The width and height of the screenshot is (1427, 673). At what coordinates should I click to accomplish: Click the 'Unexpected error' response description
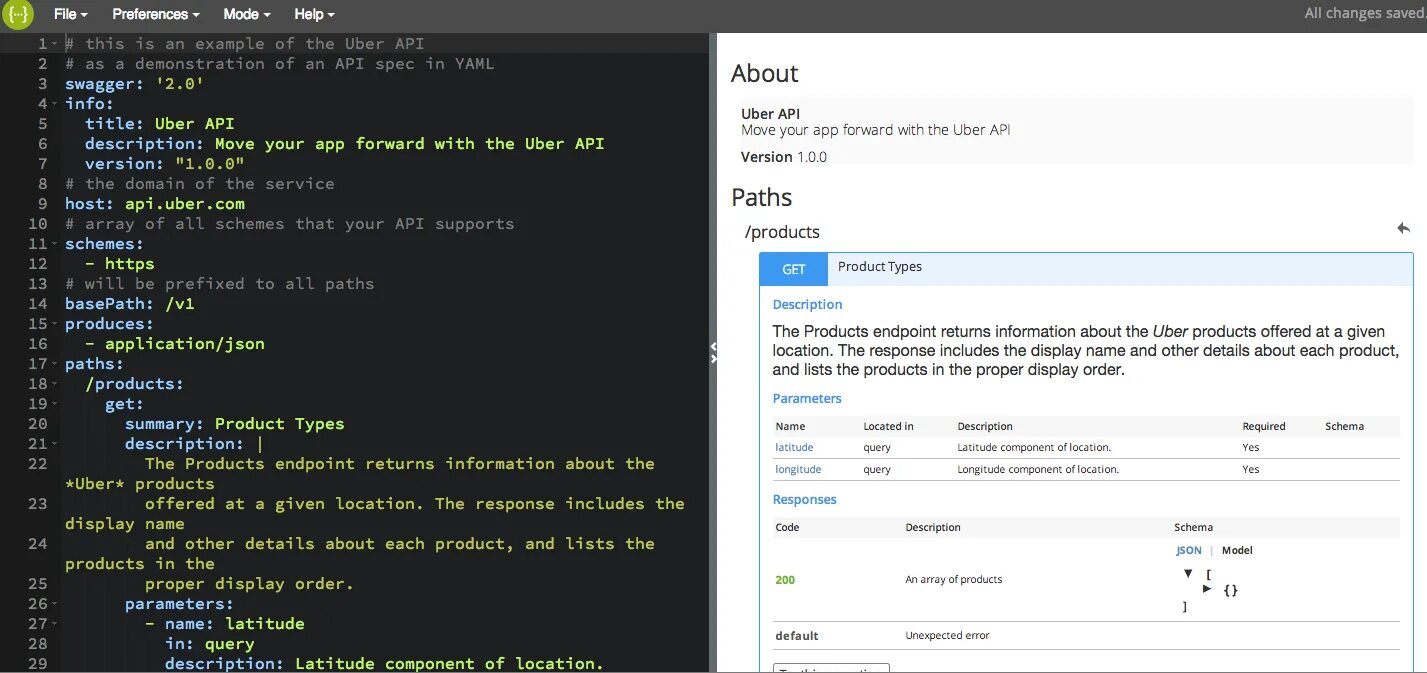947,635
